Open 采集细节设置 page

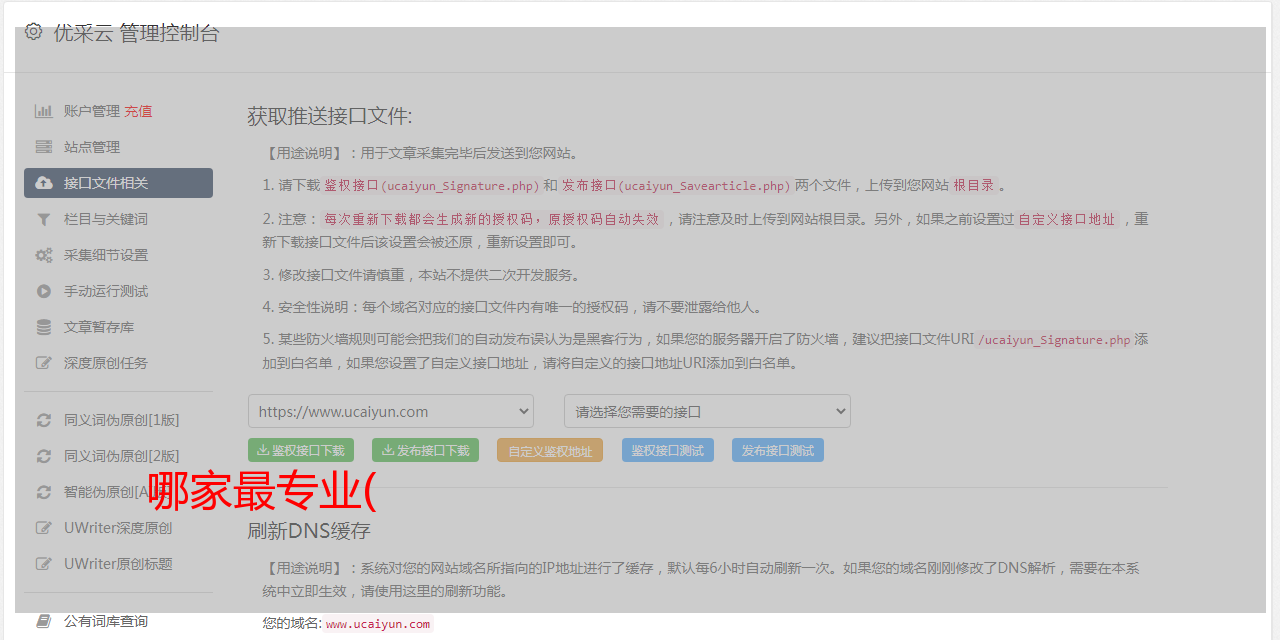(x=106, y=255)
